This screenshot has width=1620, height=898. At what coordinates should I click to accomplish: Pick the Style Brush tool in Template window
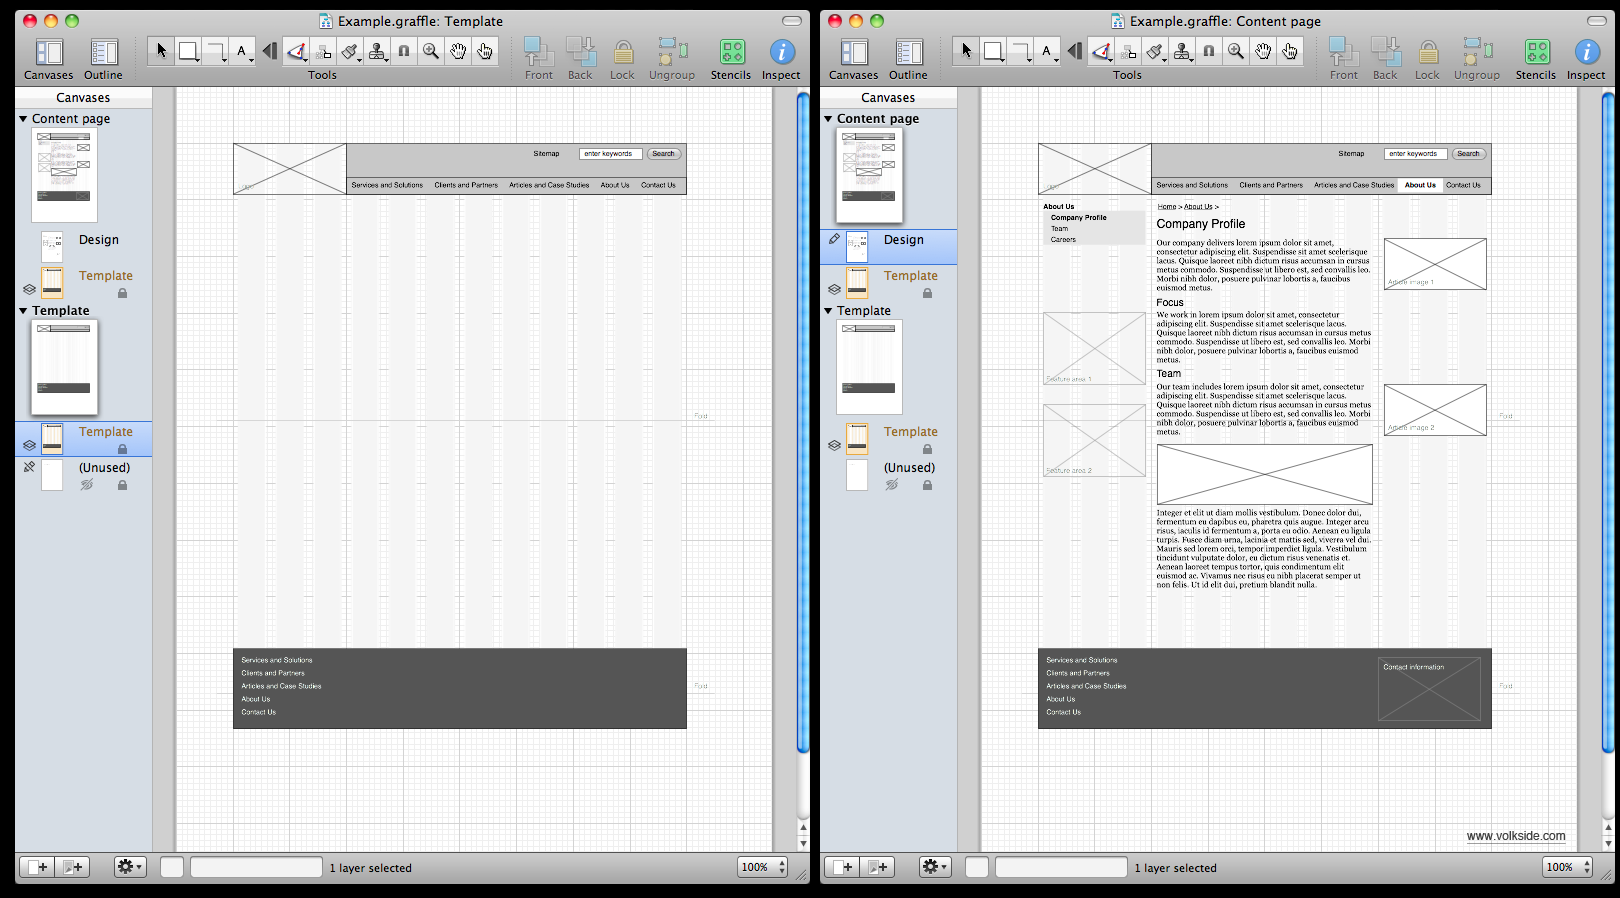pyautogui.click(x=350, y=51)
